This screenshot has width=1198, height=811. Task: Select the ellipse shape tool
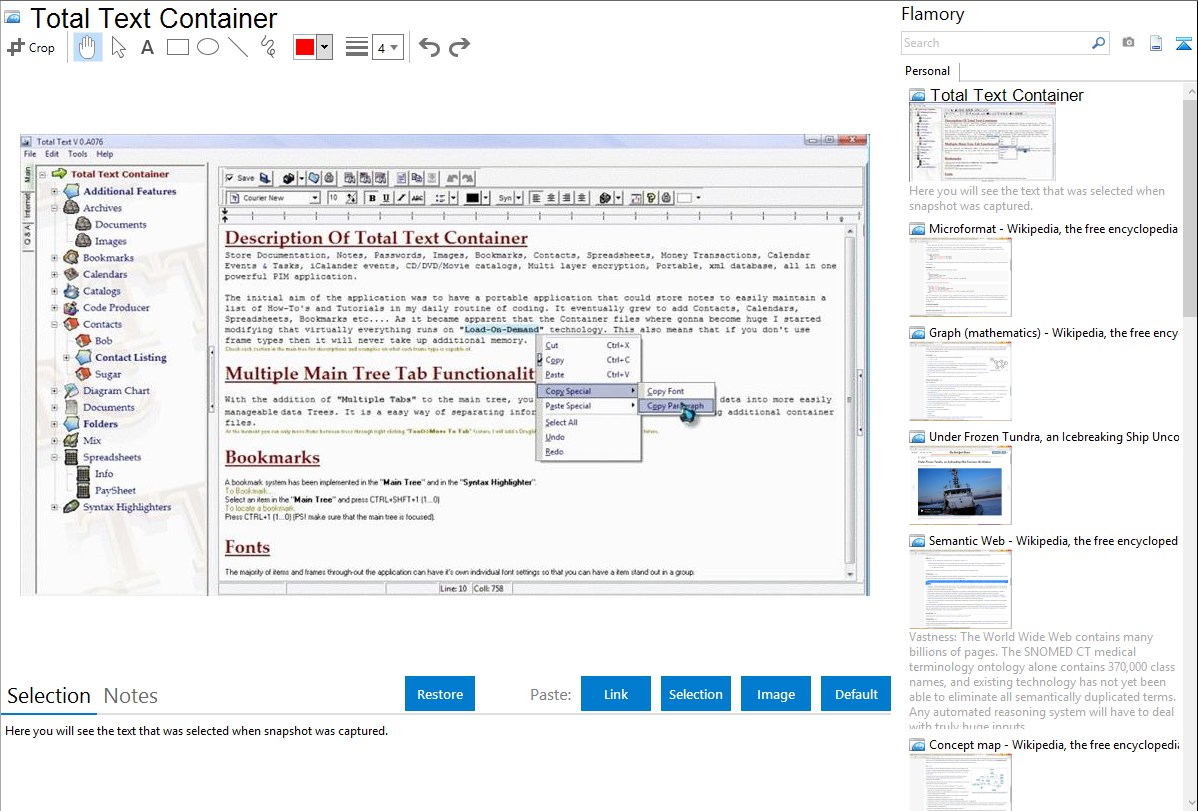point(207,47)
